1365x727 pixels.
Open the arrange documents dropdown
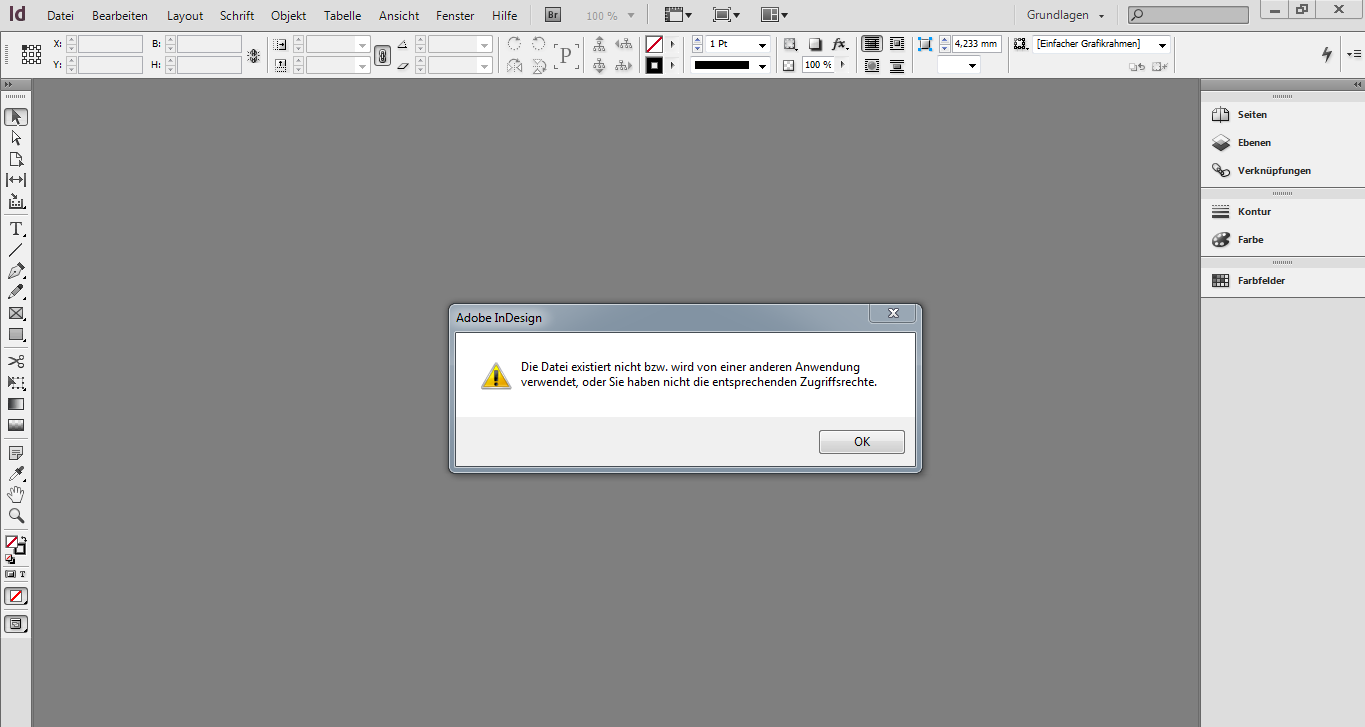pyautogui.click(x=774, y=15)
